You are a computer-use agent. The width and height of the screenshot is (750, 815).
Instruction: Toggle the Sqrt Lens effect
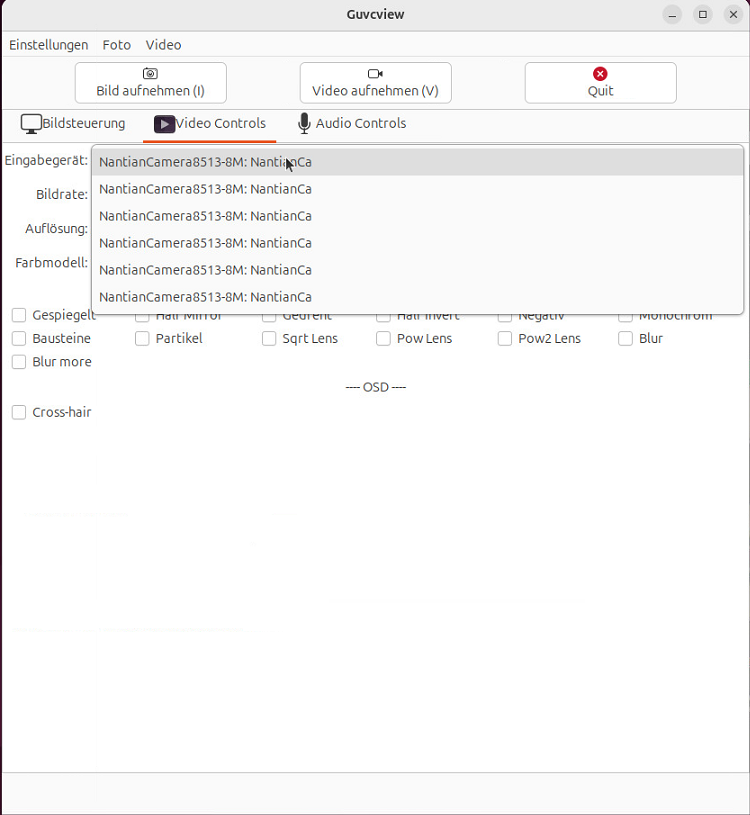pyautogui.click(x=269, y=338)
